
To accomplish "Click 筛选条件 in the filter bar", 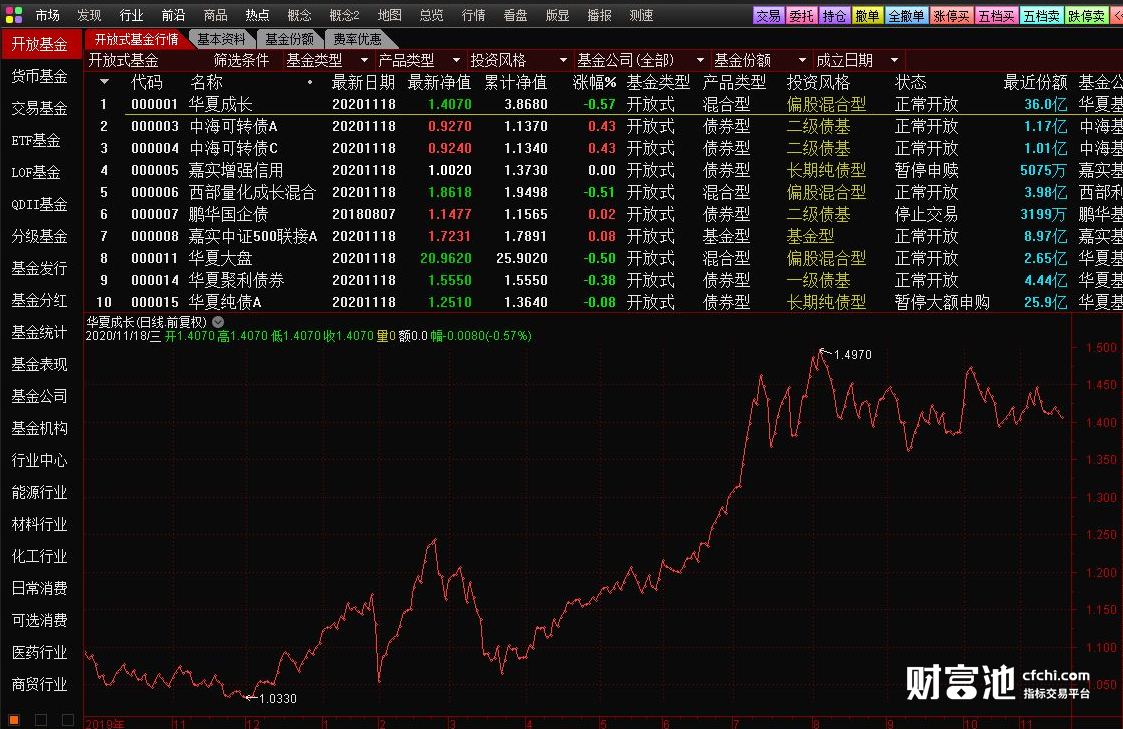I will [241, 60].
